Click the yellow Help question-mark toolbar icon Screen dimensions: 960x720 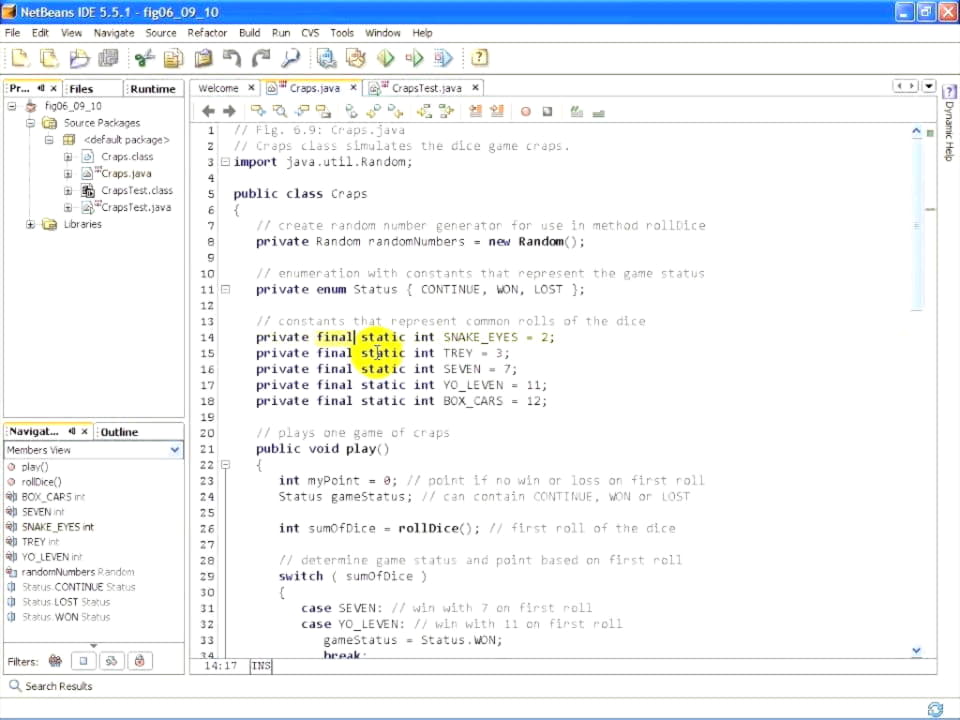[480, 58]
